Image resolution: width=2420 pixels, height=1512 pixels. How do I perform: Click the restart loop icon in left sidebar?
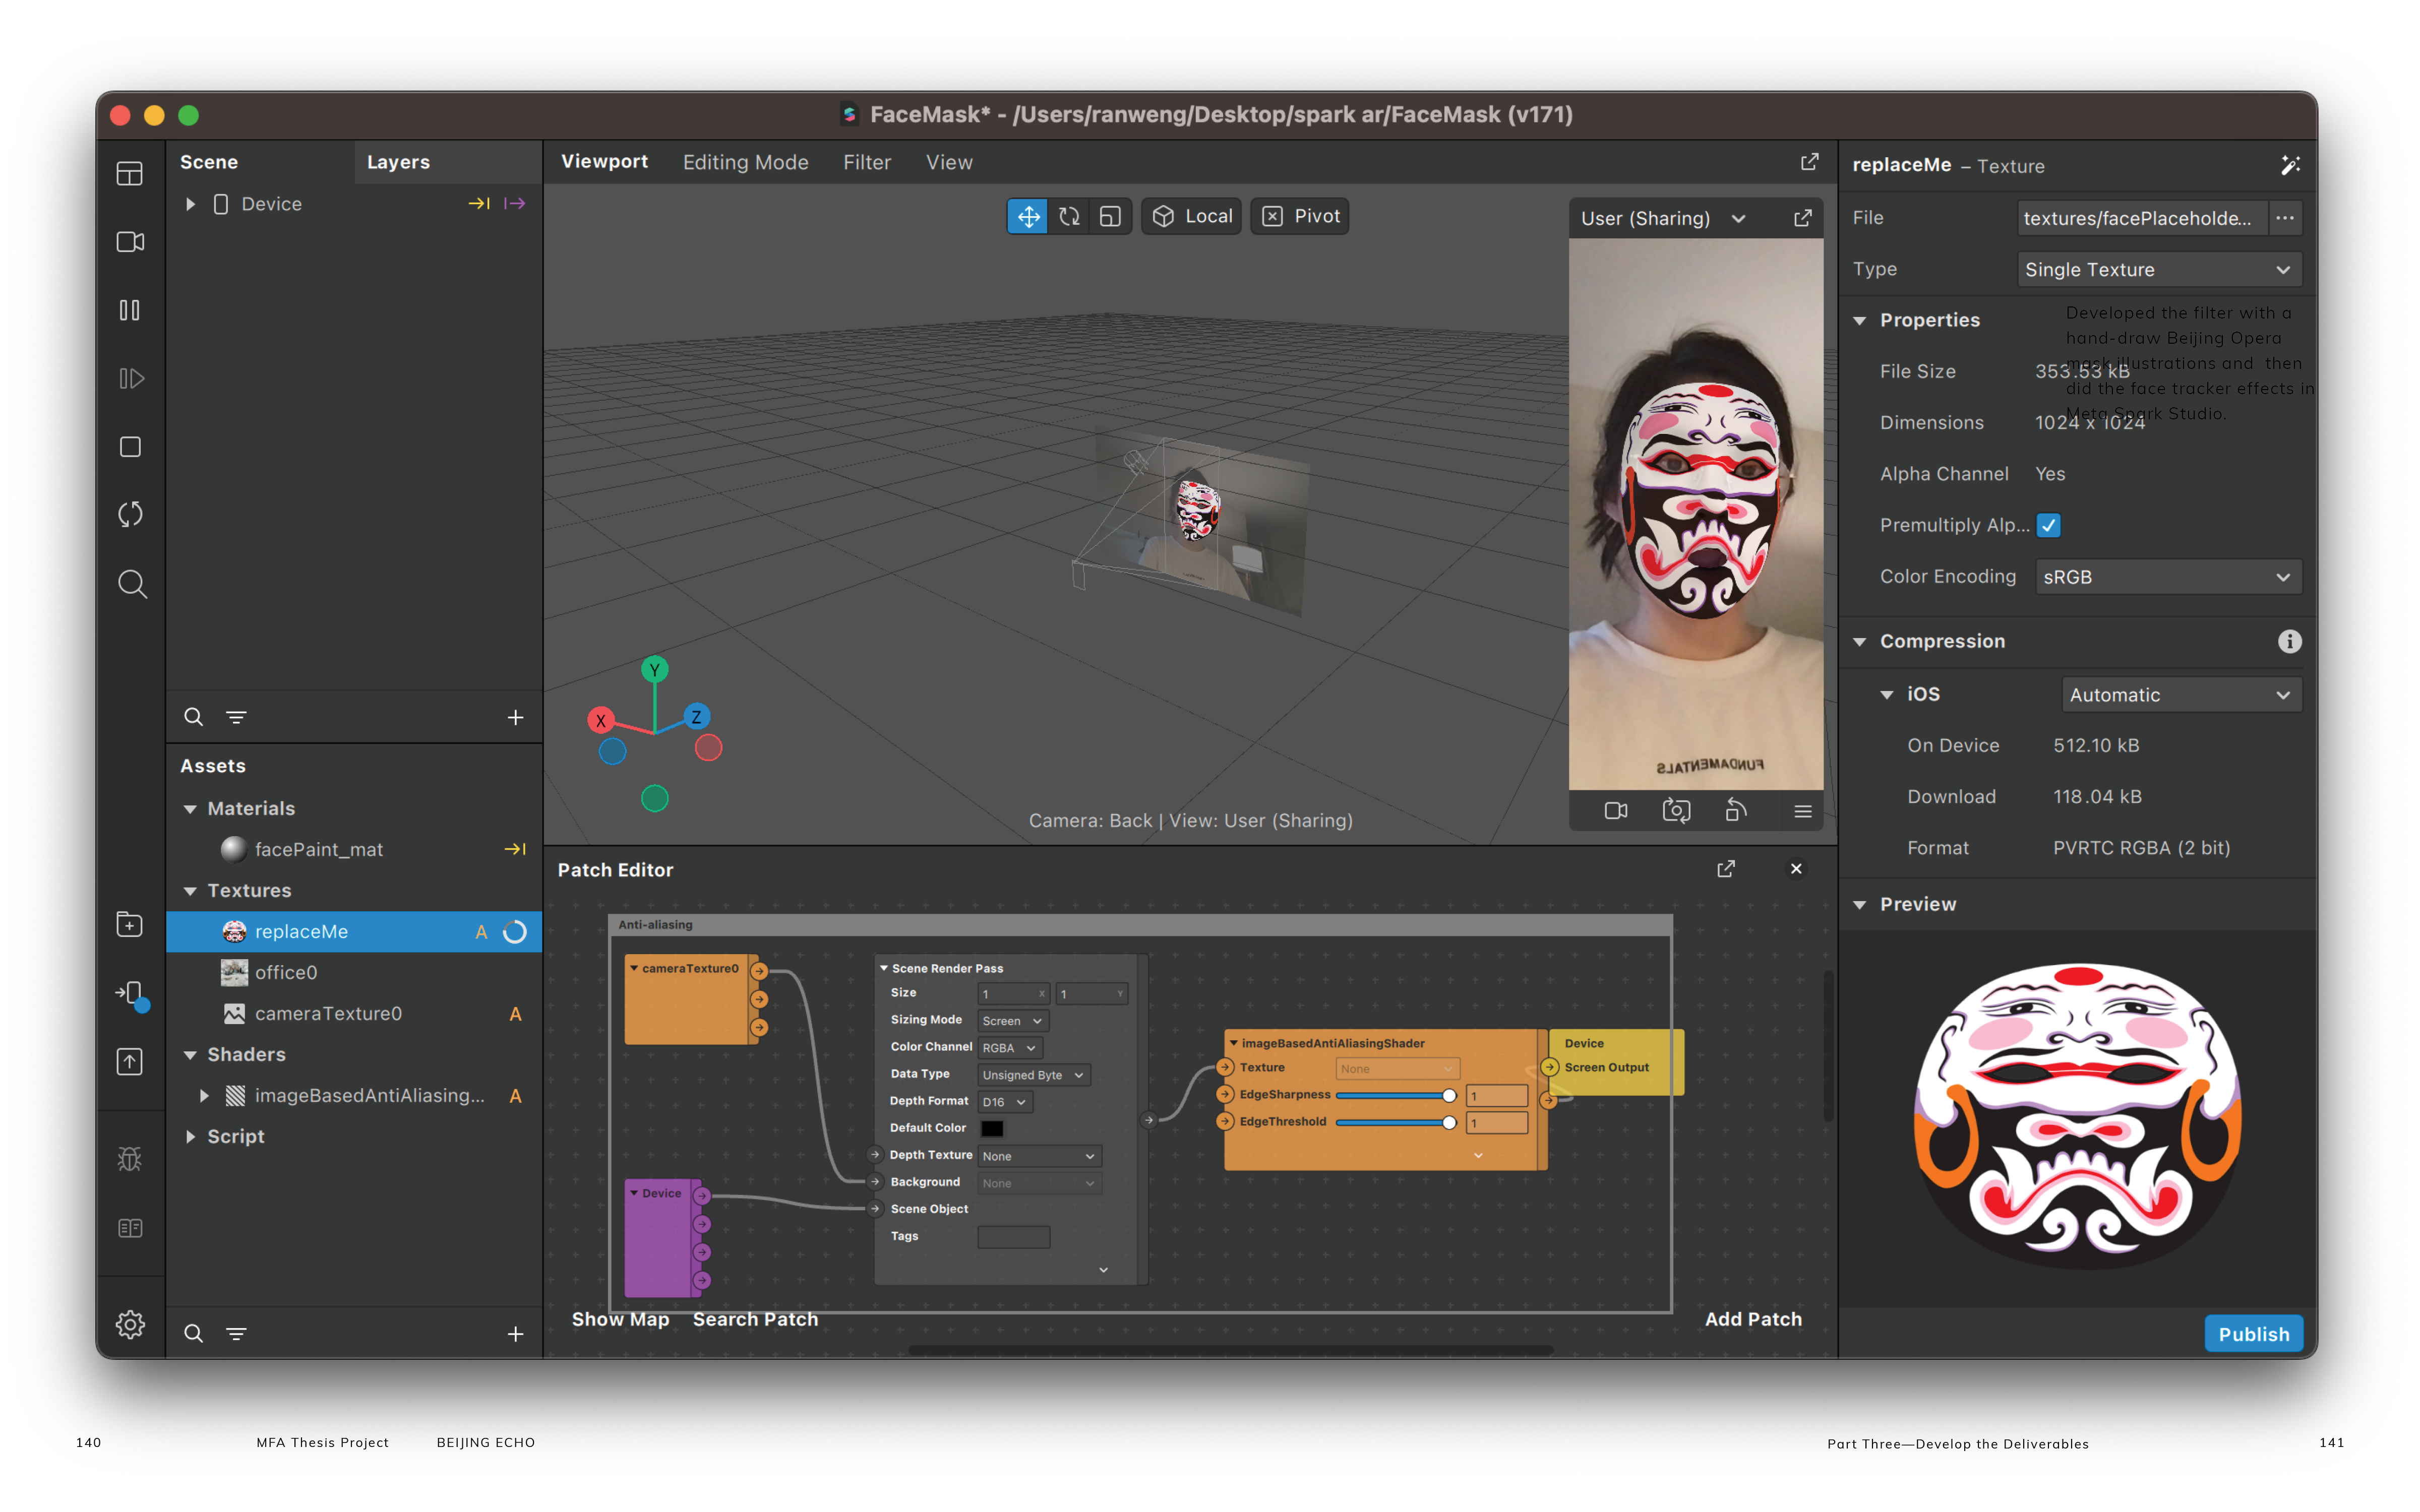(130, 515)
